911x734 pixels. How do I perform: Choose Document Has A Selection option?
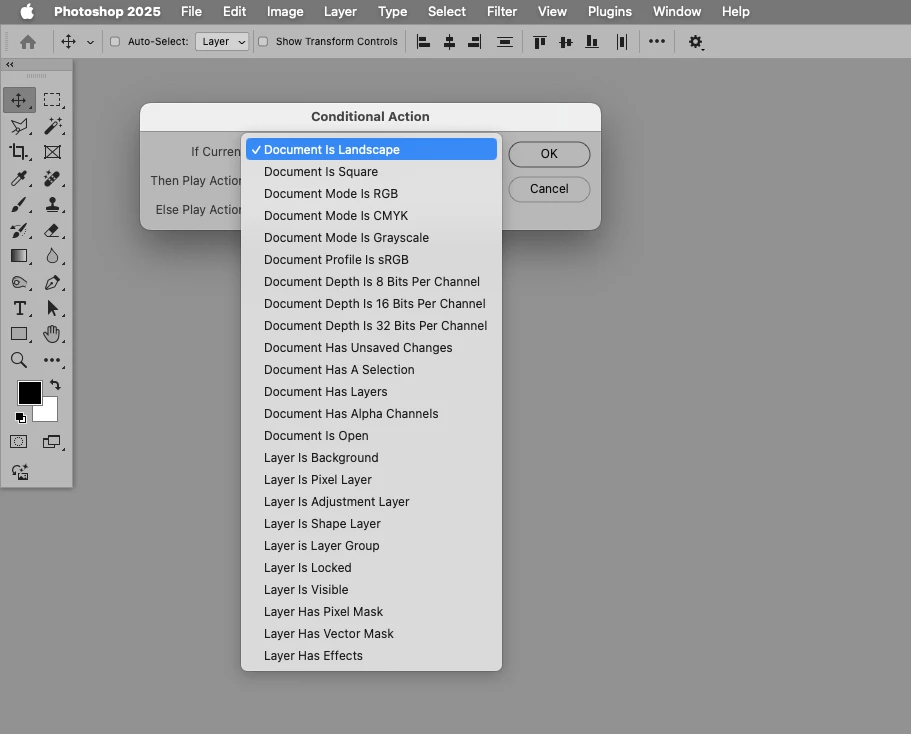click(x=371, y=370)
